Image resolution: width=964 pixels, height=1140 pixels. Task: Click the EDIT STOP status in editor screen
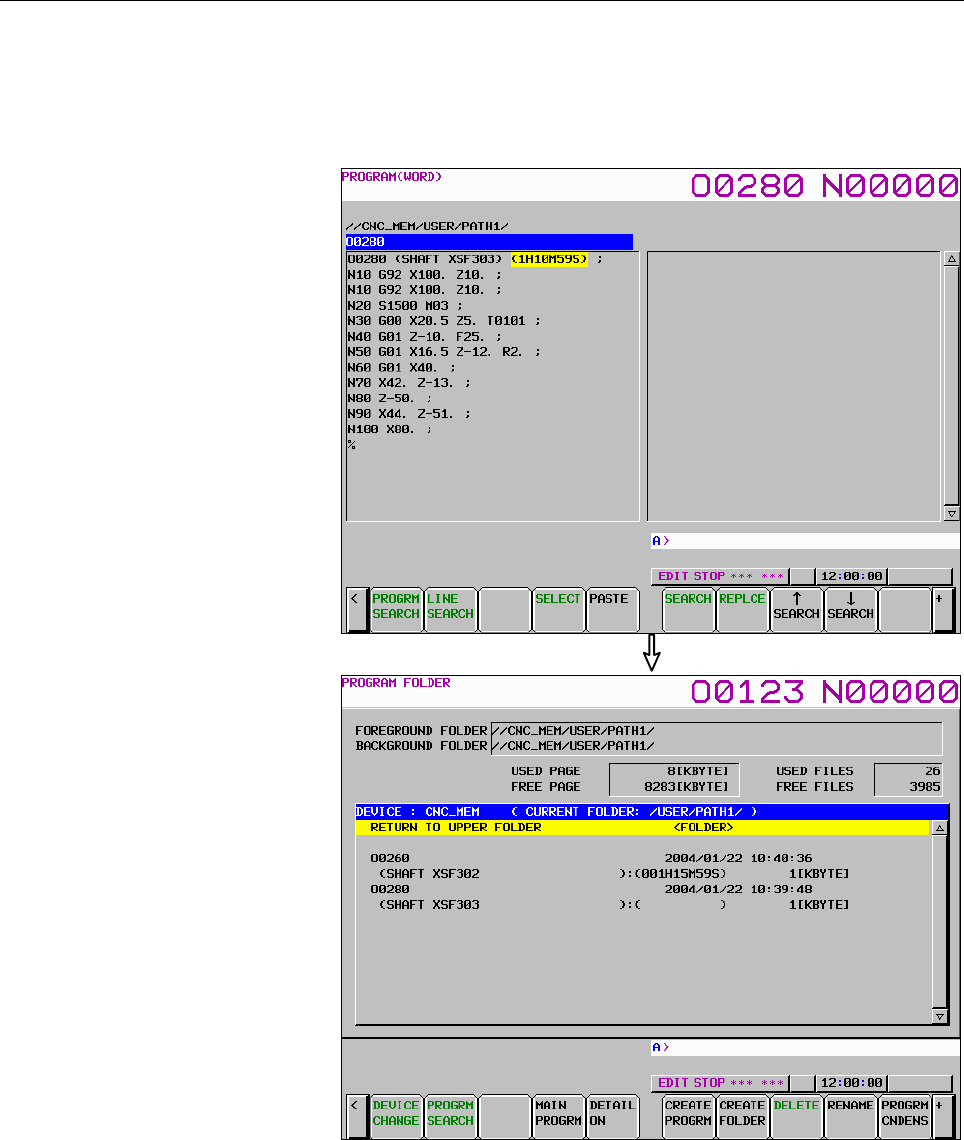[x=720, y=577]
